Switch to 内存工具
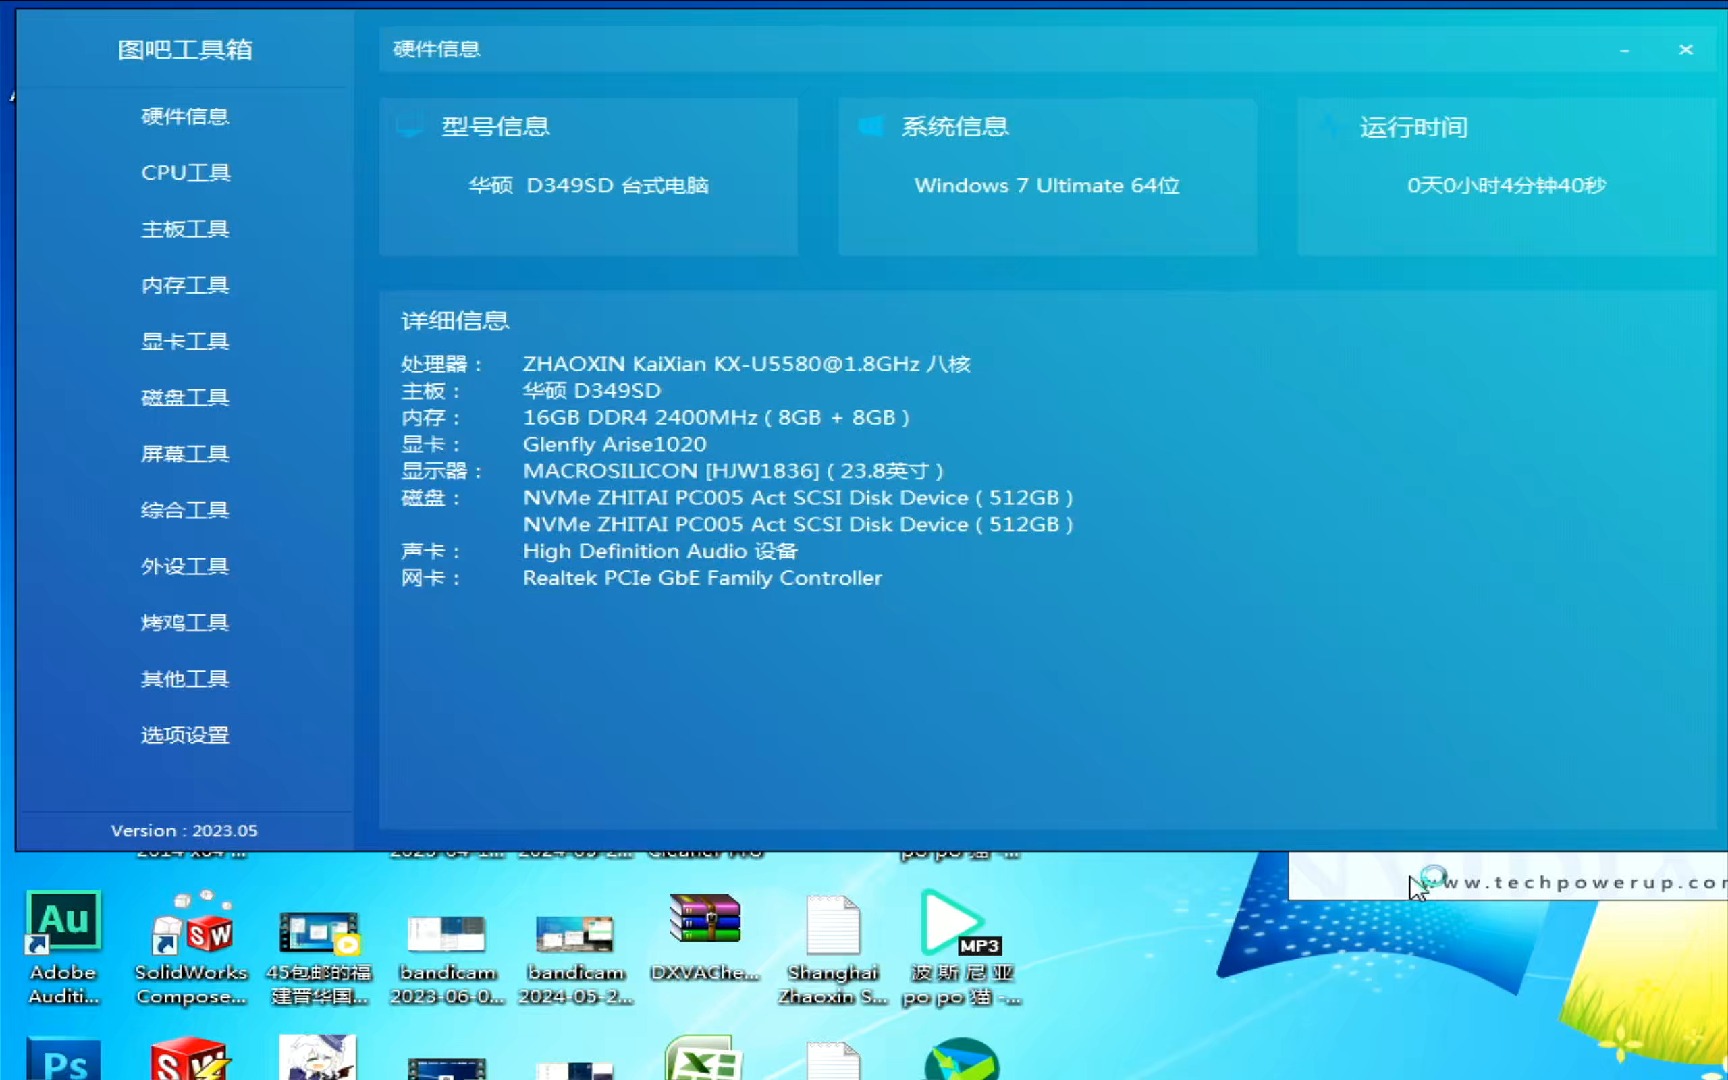The image size is (1728, 1080). tap(185, 285)
